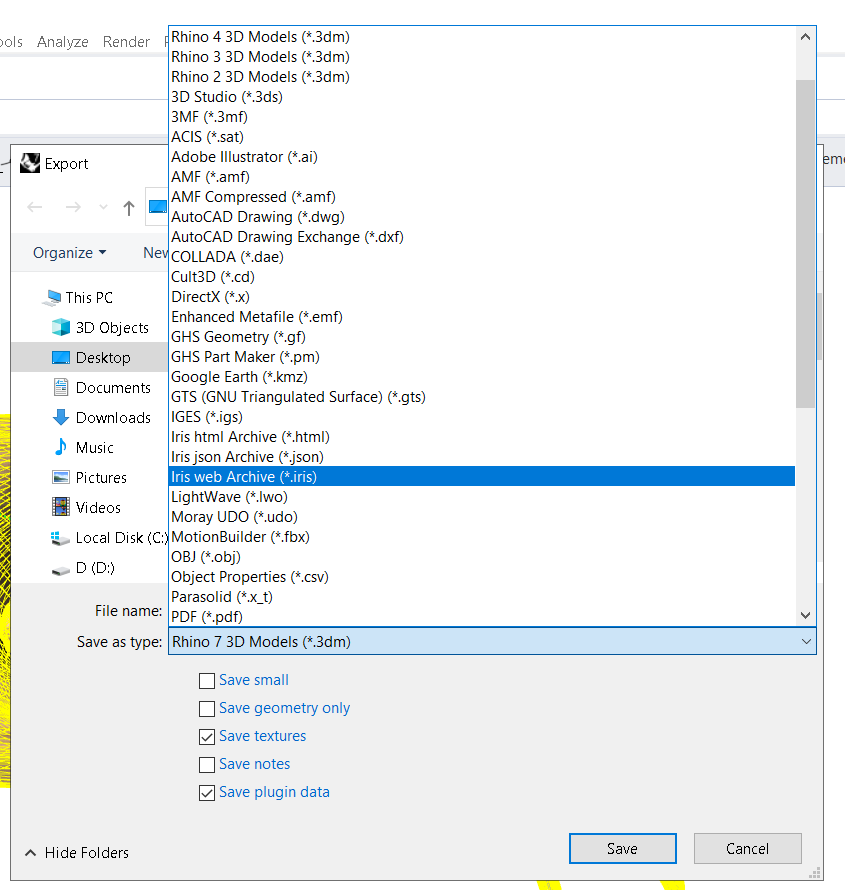Screen dimensions: 845x890
Task: Collapse the folder pane with Hide Folders
Action: click(77, 853)
